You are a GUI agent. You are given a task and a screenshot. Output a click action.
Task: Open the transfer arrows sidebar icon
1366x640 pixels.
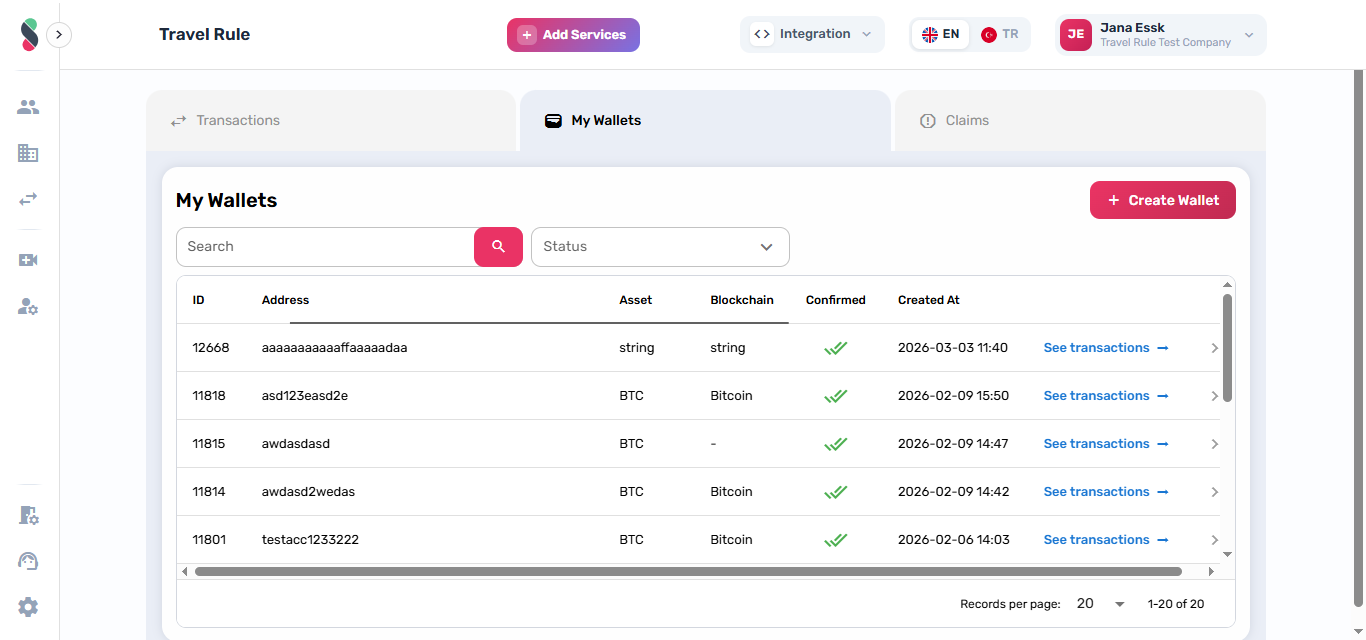tap(28, 199)
